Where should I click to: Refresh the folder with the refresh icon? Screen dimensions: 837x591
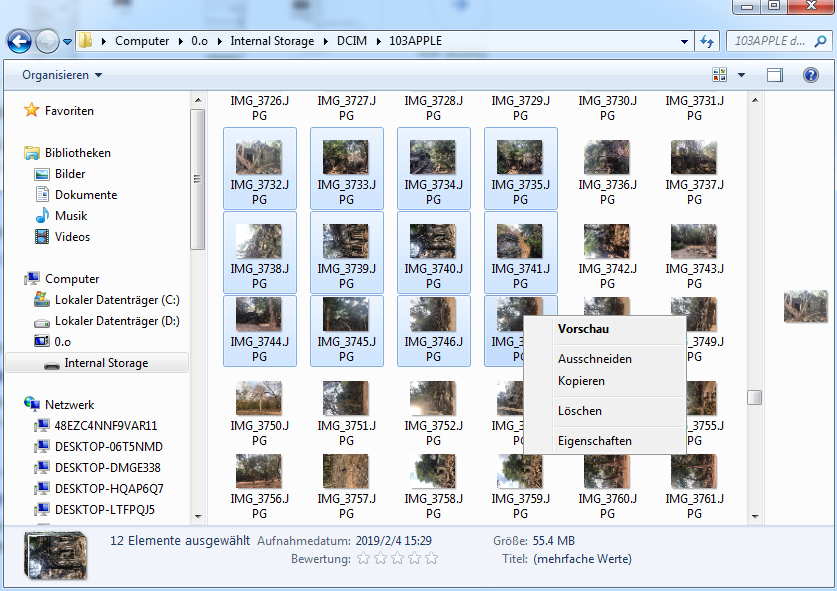pyautogui.click(x=706, y=41)
